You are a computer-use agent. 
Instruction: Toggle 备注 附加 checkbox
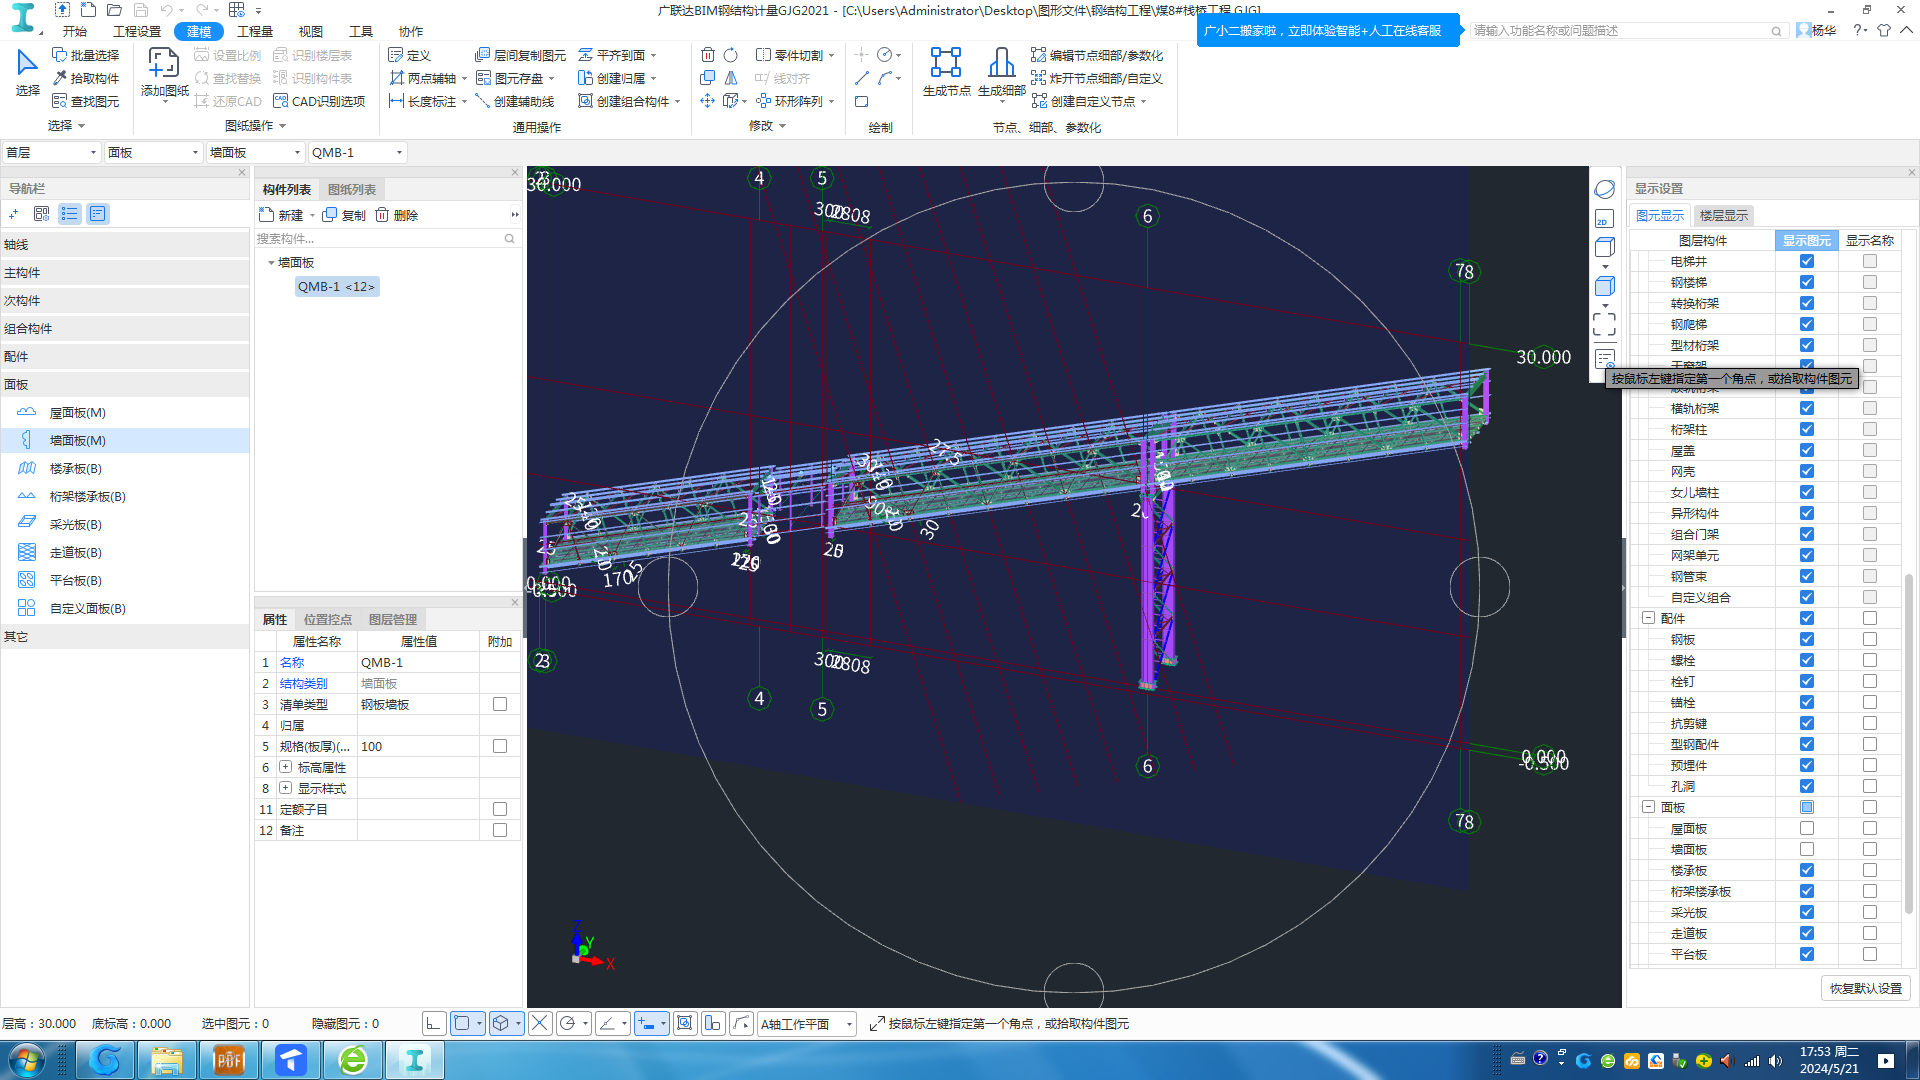pyautogui.click(x=500, y=830)
